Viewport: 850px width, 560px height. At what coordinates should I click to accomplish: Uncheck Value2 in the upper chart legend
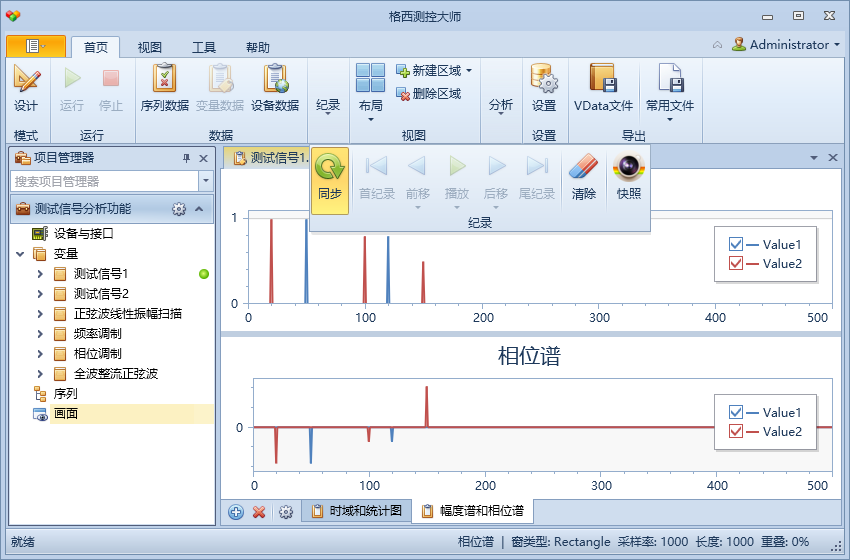point(736,264)
